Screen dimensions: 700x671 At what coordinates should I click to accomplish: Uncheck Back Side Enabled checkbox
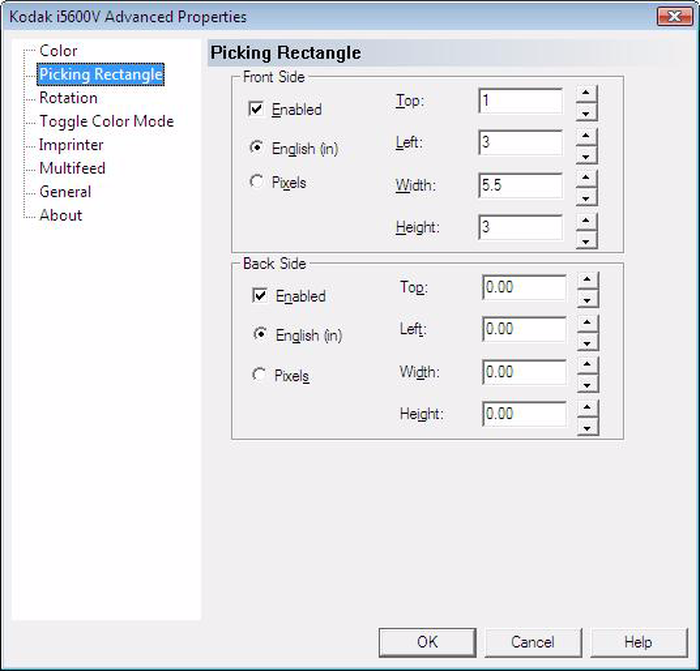pyautogui.click(x=260, y=295)
